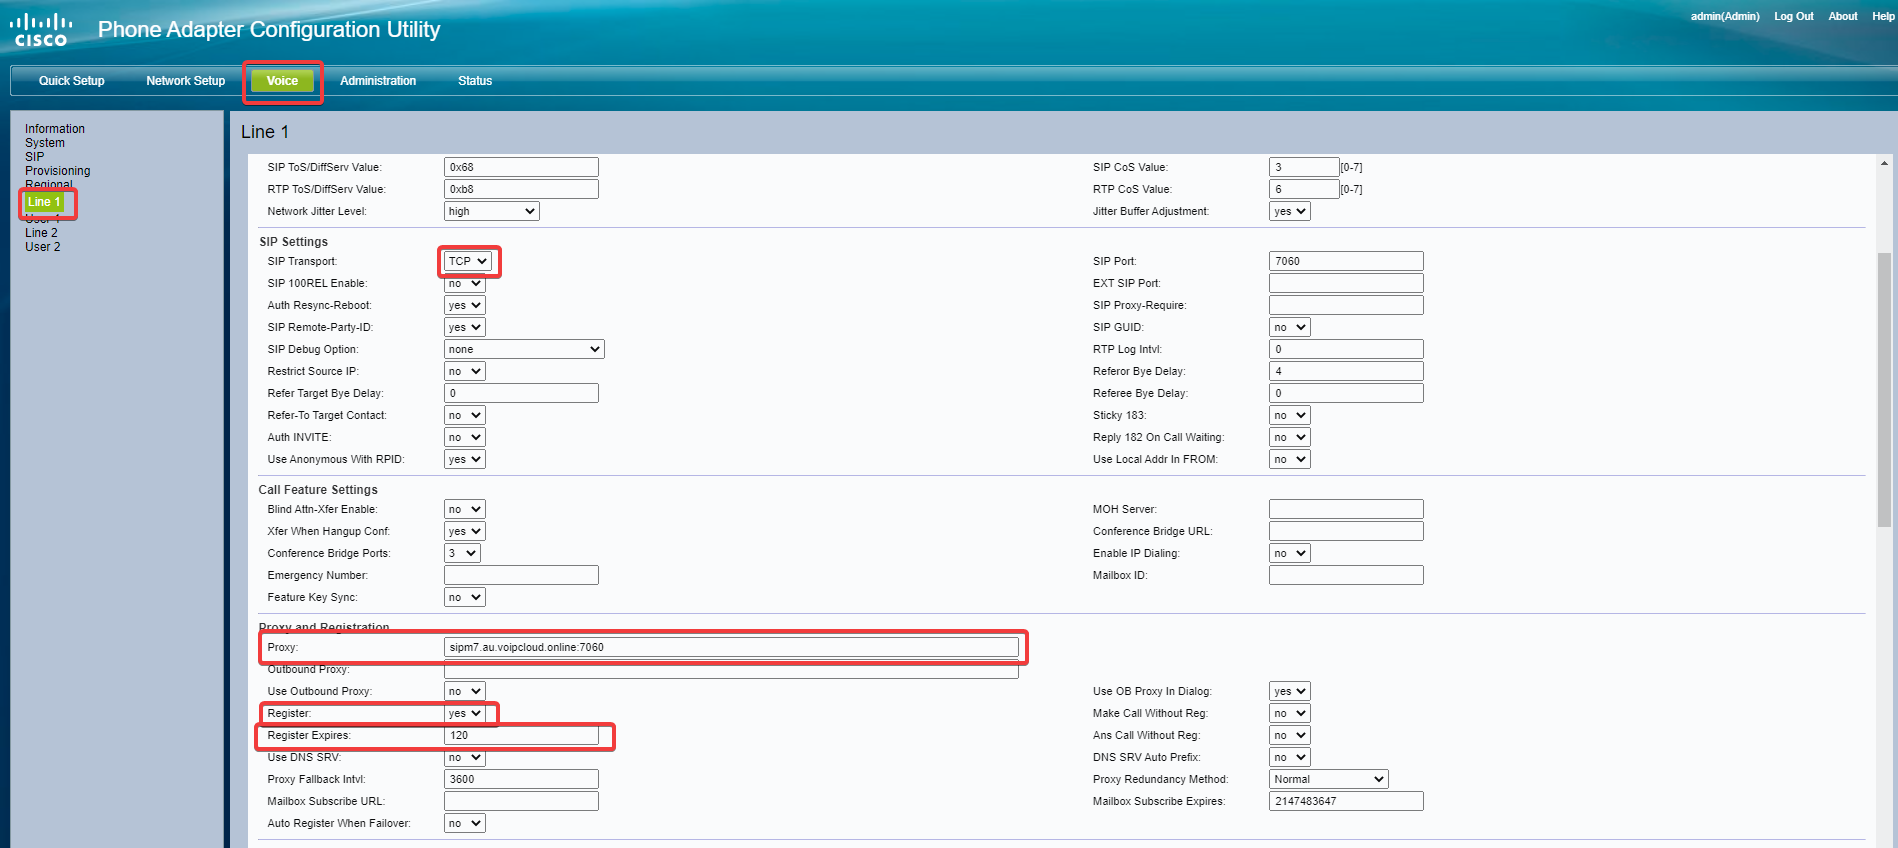Open the Reply 182 On Call Waiting dropdown
Image resolution: width=1898 pixels, height=848 pixels.
(1290, 437)
